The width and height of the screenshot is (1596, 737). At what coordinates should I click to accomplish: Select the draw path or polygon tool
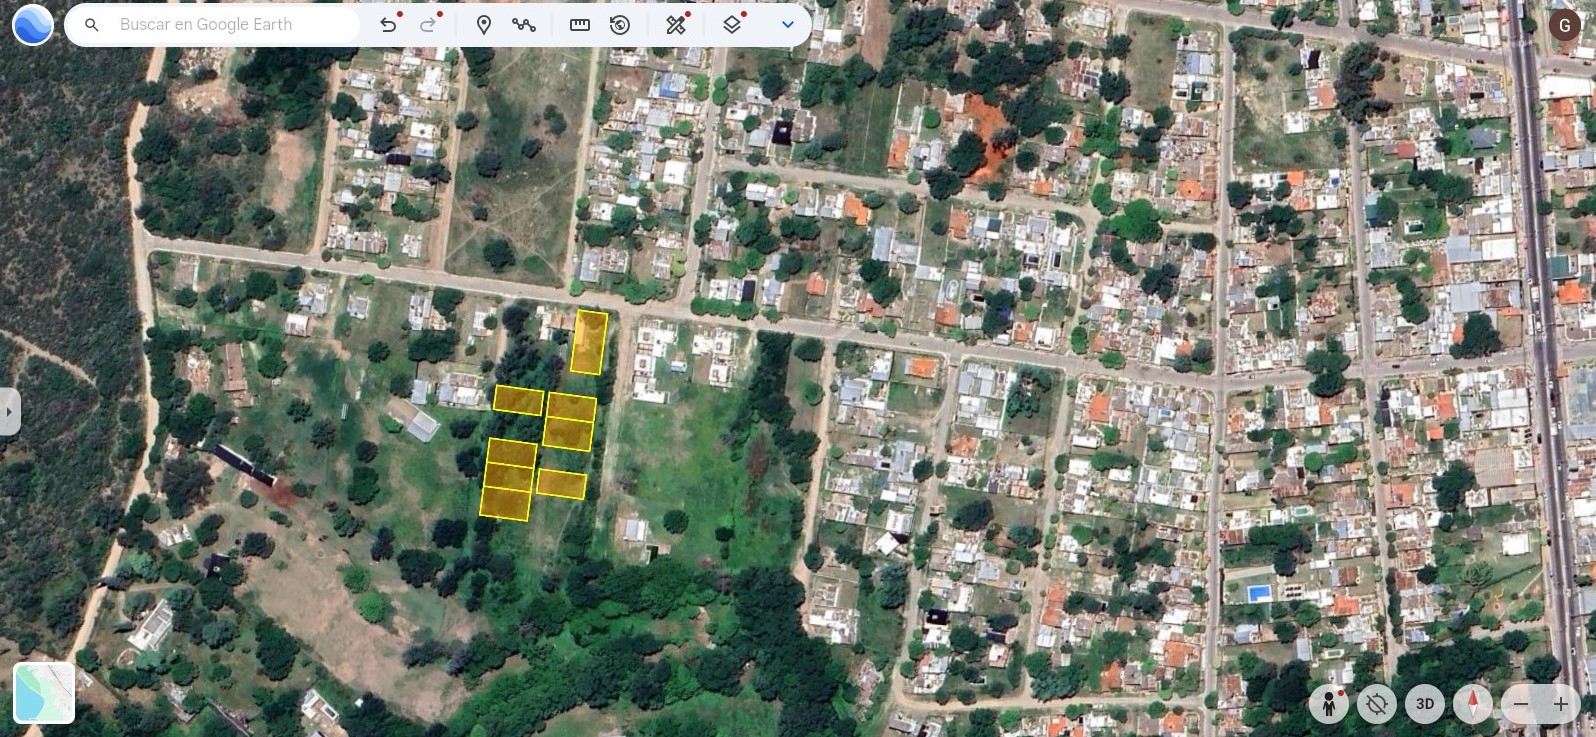524,25
